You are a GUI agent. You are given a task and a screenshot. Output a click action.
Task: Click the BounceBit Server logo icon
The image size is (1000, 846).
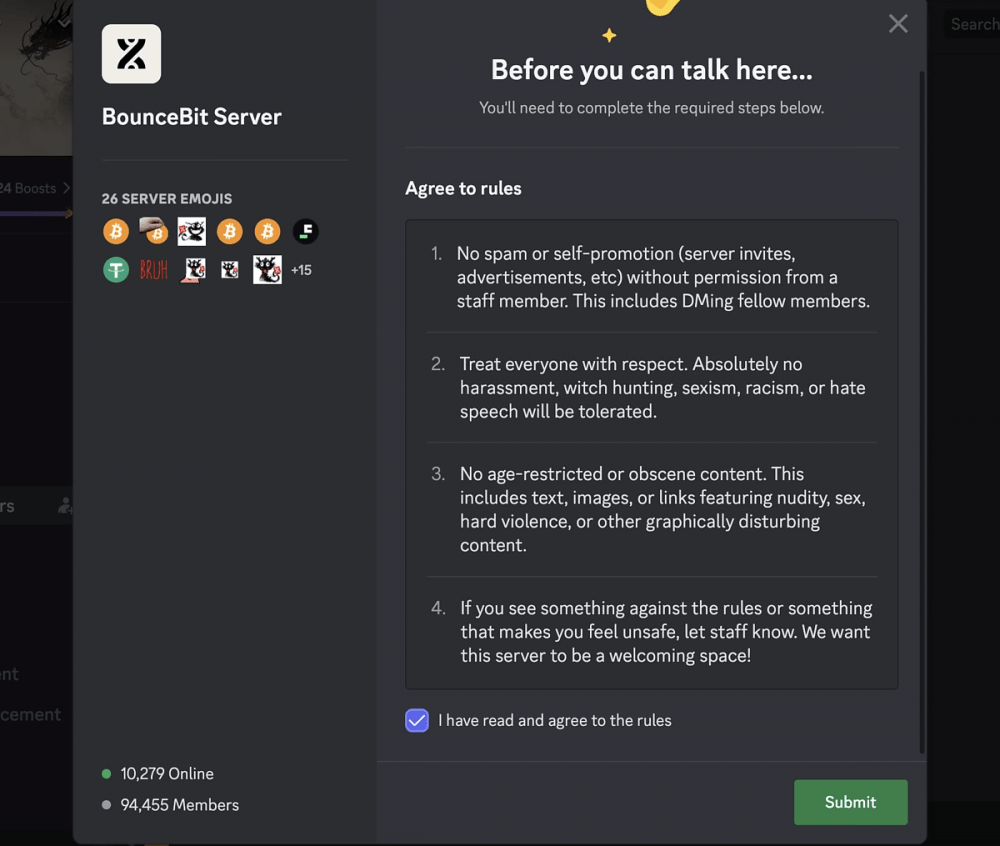coord(131,54)
